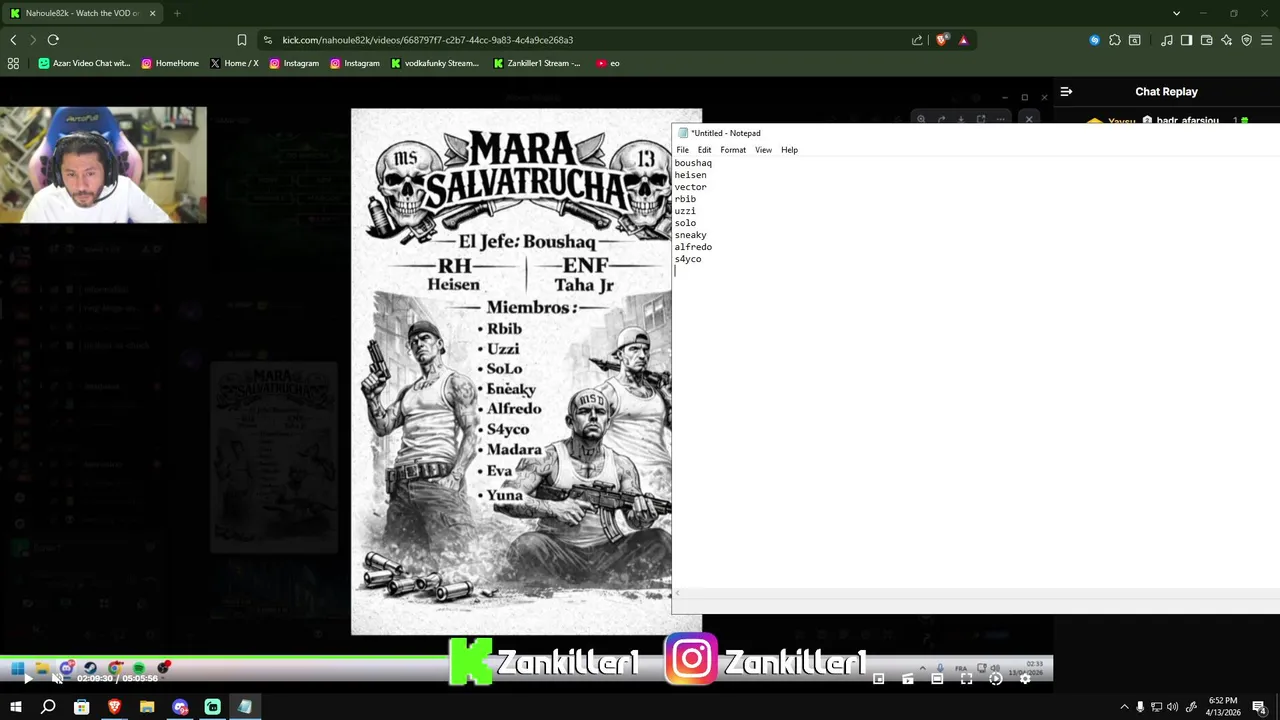Open the Notepad app on the taskbar
1280x720 pixels.
(x=245, y=707)
